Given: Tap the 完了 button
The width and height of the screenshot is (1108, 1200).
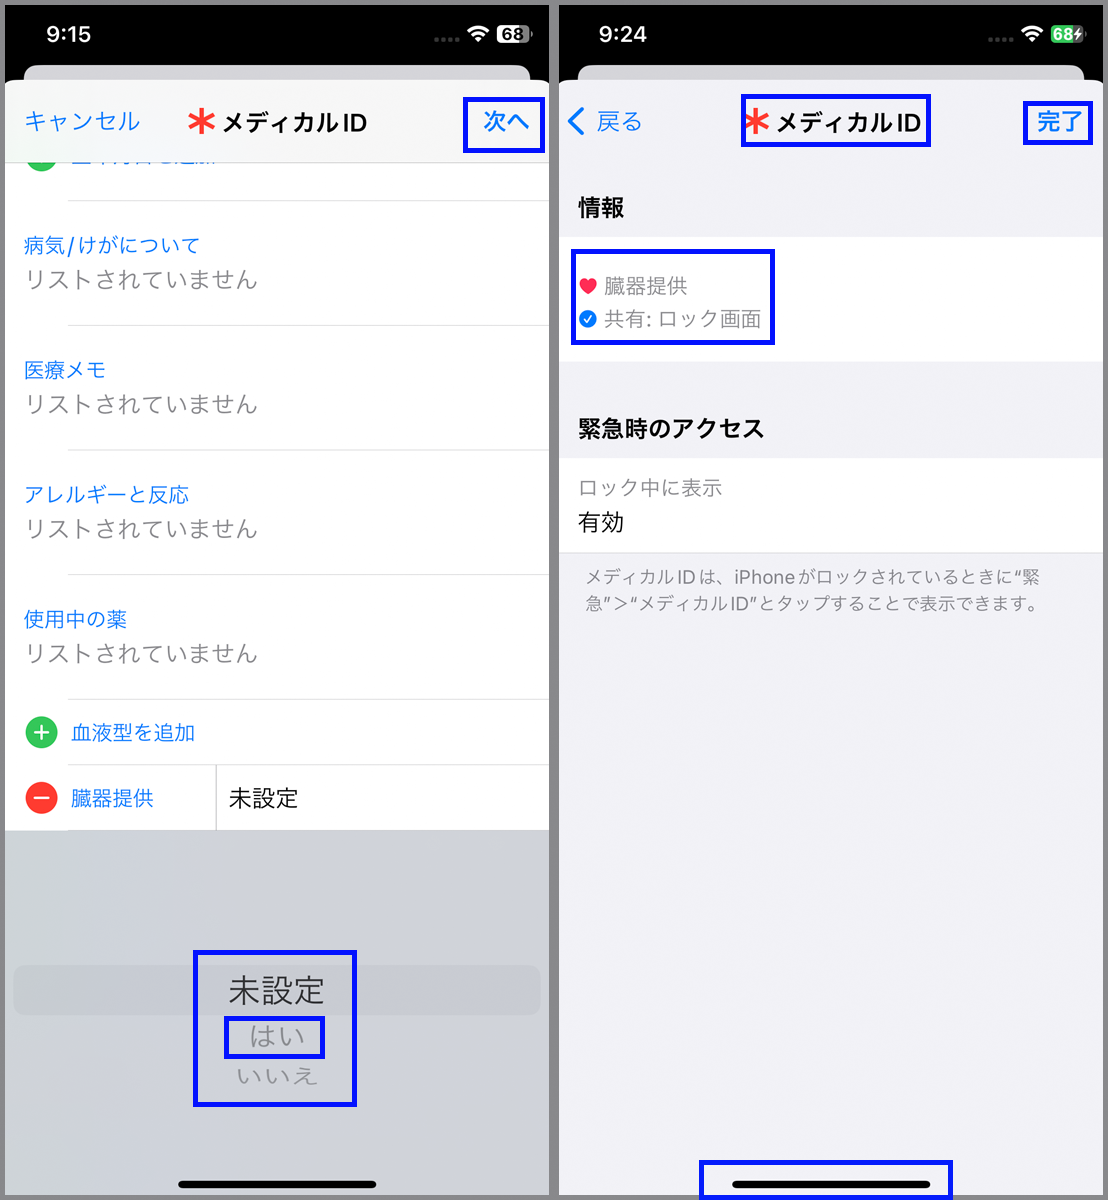Looking at the screenshot, I should pyautogui.click(x=1058, y=122).
